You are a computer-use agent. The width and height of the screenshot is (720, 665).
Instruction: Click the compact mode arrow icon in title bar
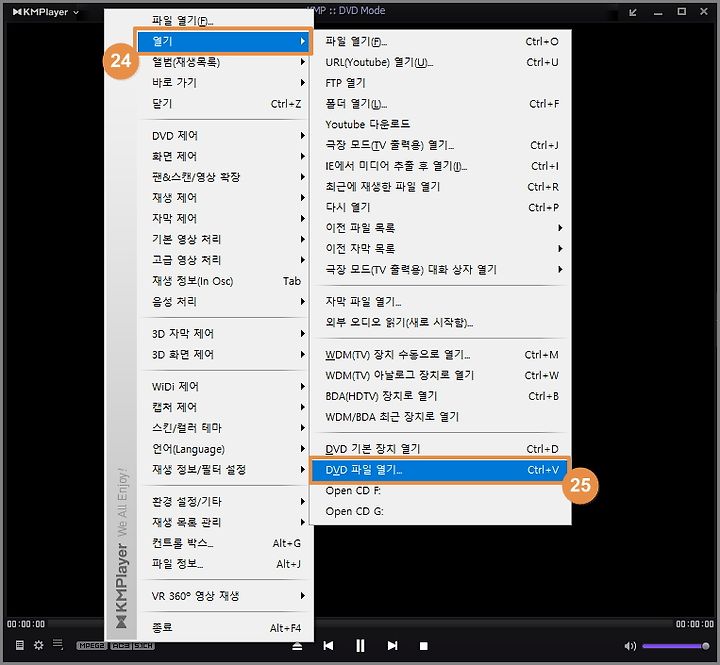click(x=633, y=12)
